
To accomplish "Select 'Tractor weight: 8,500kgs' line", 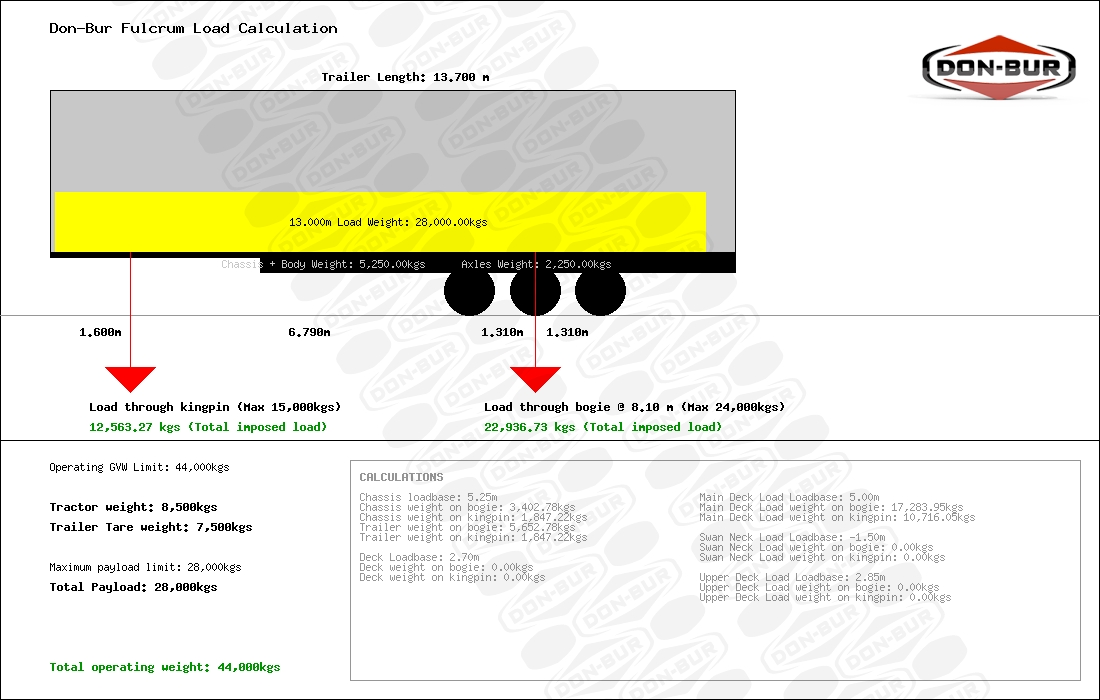I will 133,507.
